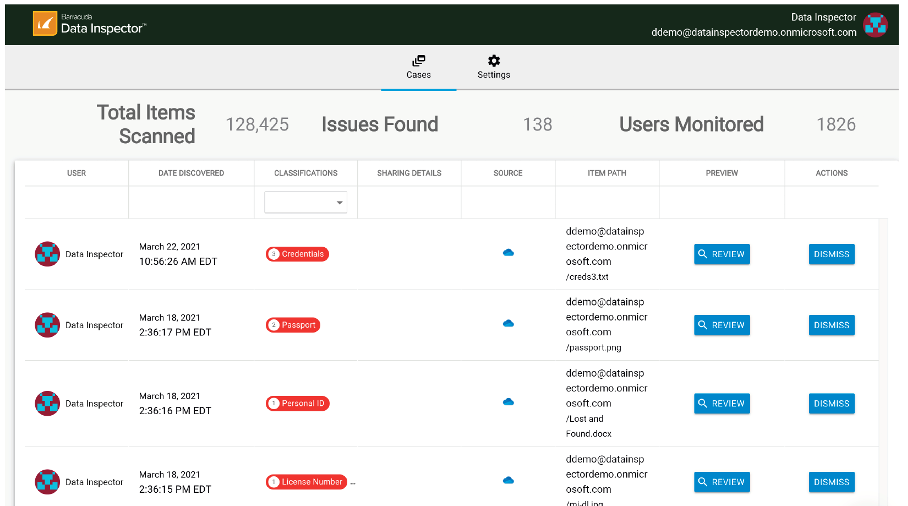Click the account email in the header
This screenshot has height=506, width=908.
[x=753, y=32]
